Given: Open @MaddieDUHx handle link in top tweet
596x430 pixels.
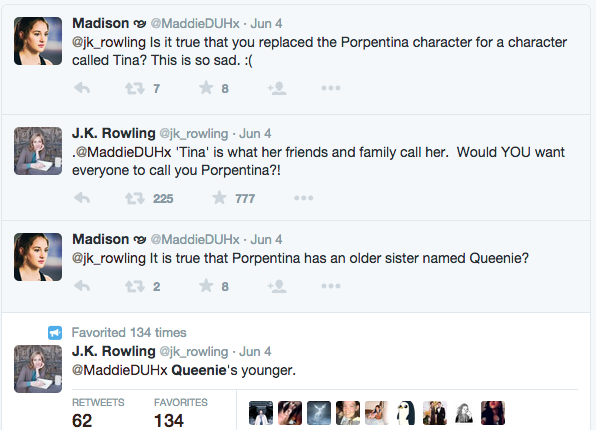Looking at the screenshot, I should point(195,24).
